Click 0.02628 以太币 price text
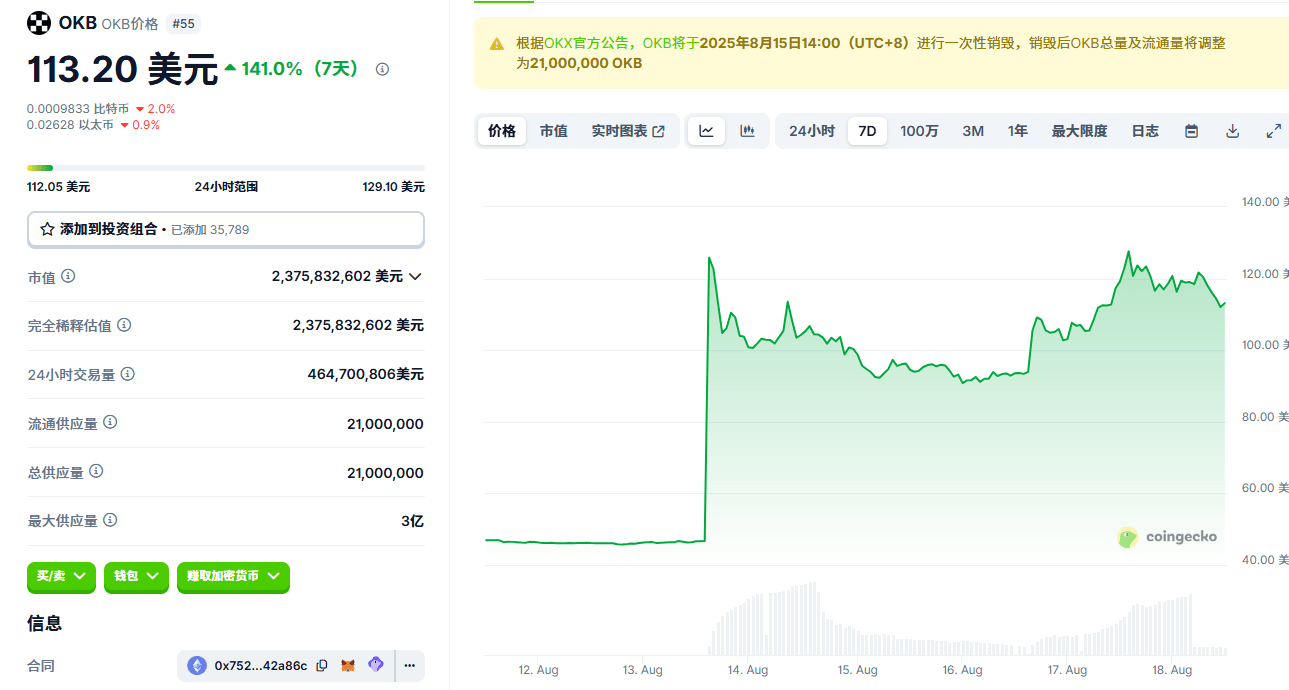The height and width of the screenshot is (690, 1289). point(71,125)
